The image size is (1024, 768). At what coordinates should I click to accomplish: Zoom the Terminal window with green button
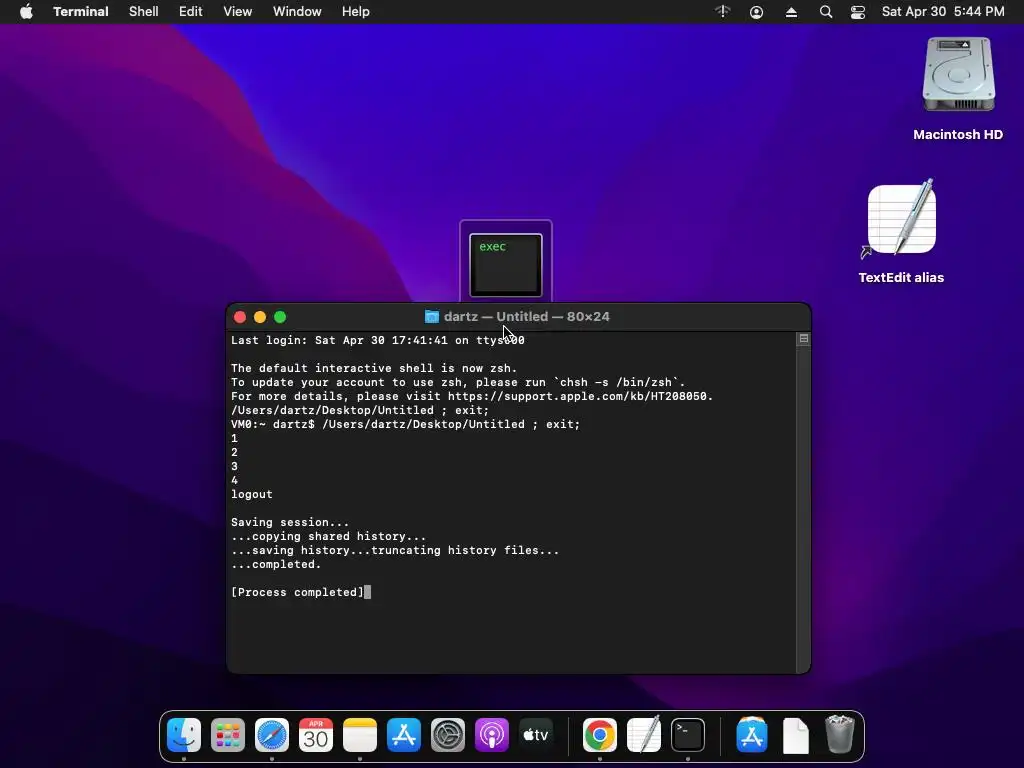click(x=280, y=317)
